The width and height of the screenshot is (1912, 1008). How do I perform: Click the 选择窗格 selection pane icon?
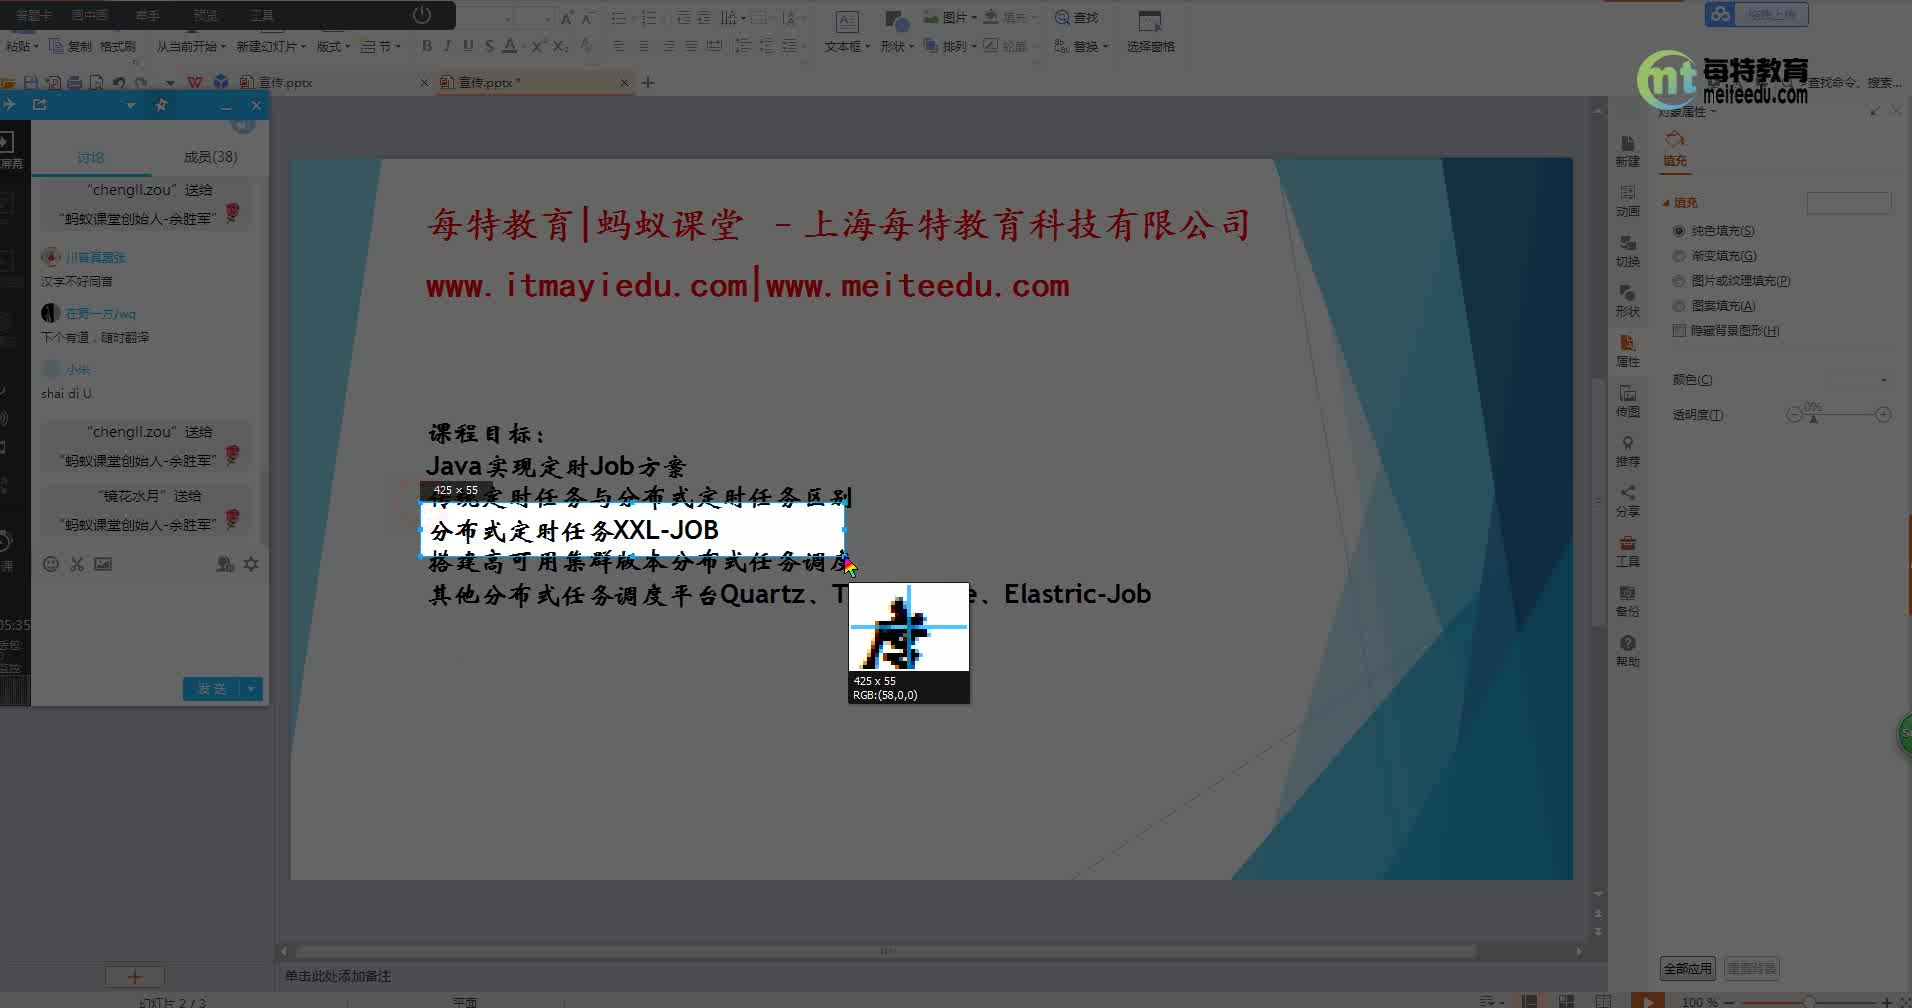tap(1150, 31)
